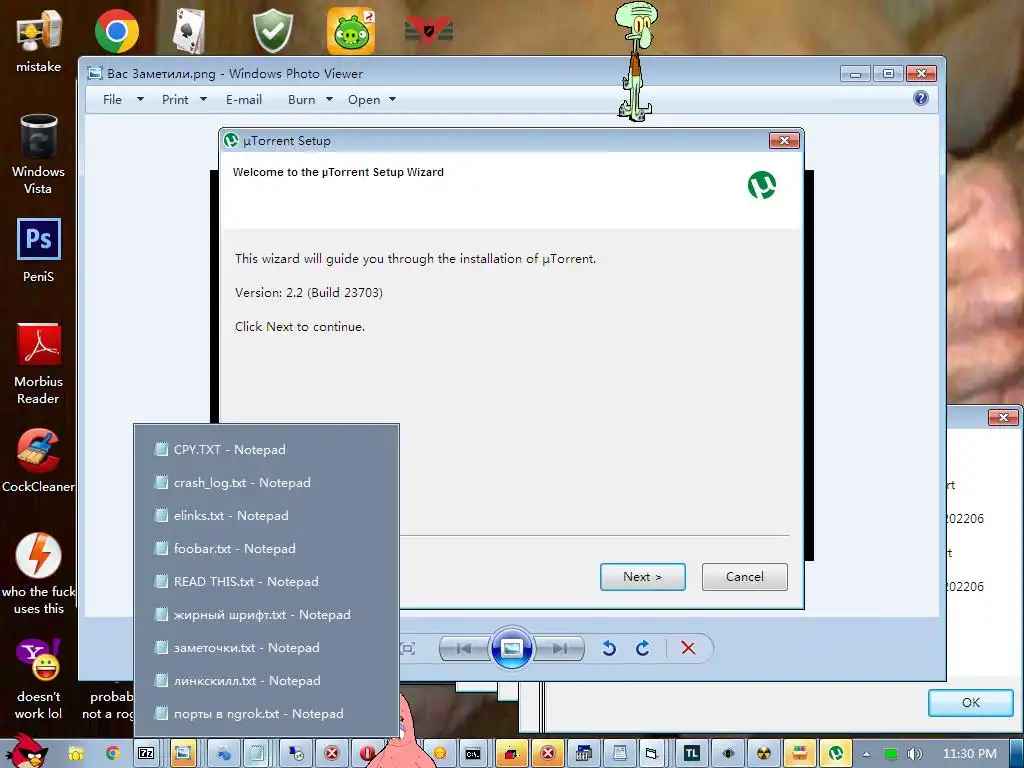
Task: Rotate the image counterclockwise
Action: (609, 648)
